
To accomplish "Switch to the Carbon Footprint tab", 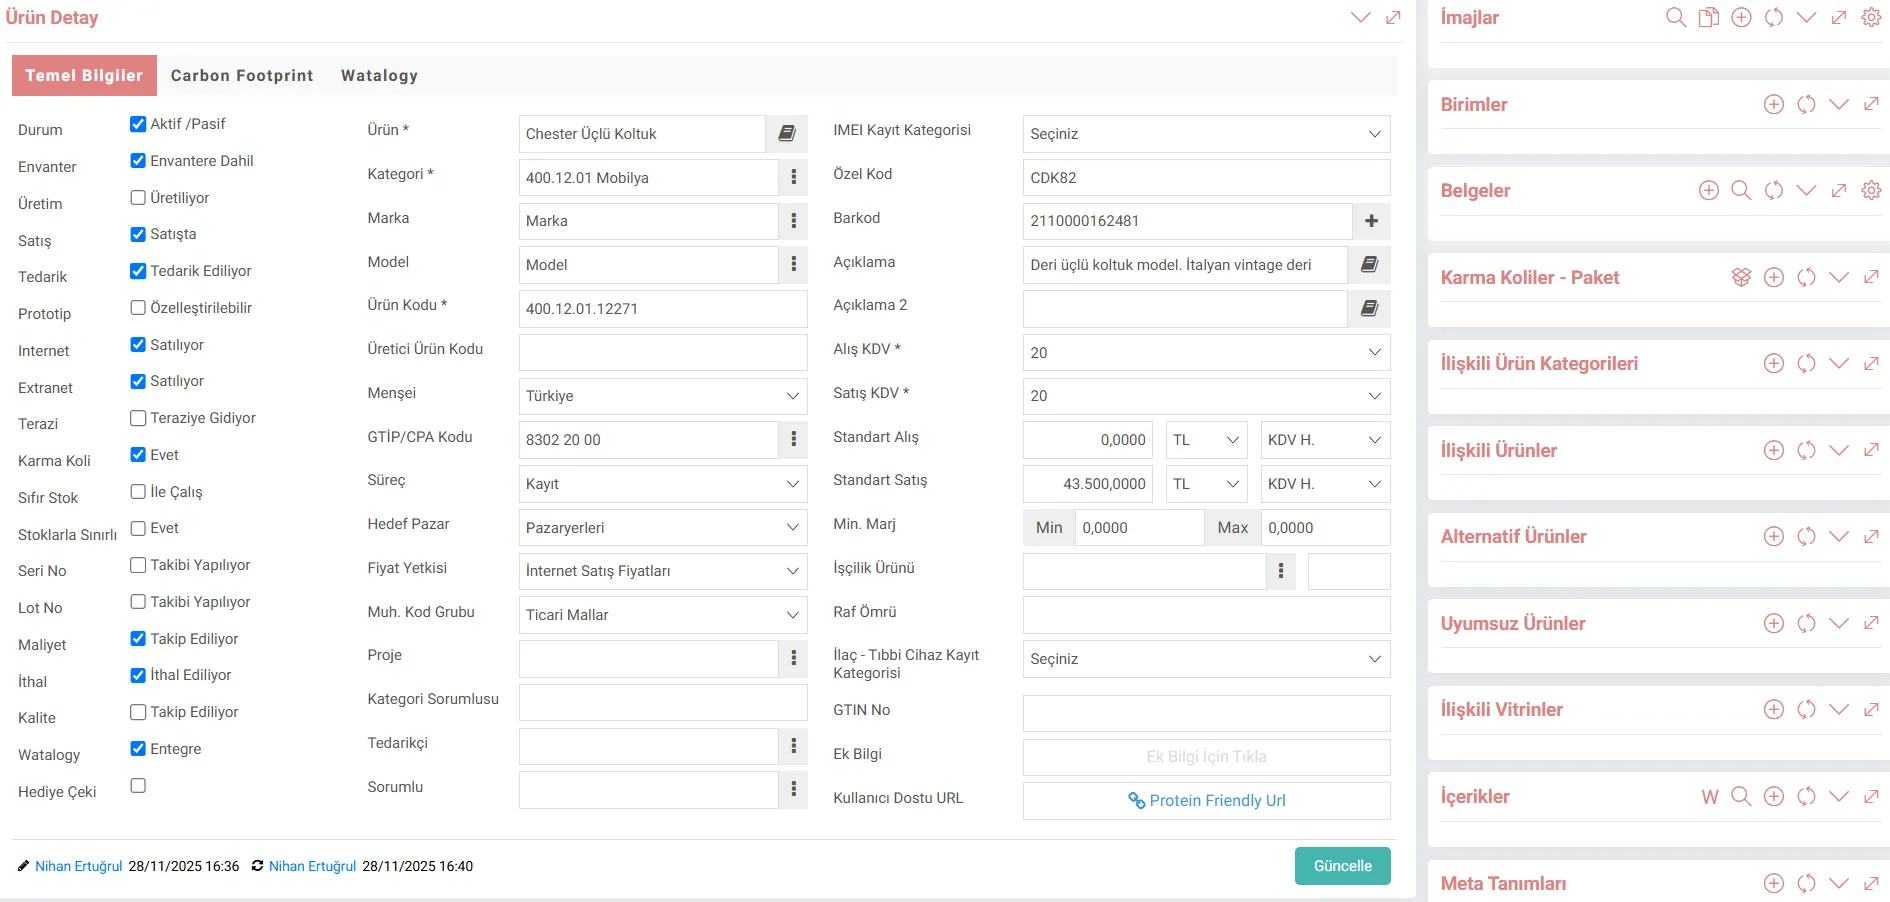I will pyautogui.click(x=242, y=76).
